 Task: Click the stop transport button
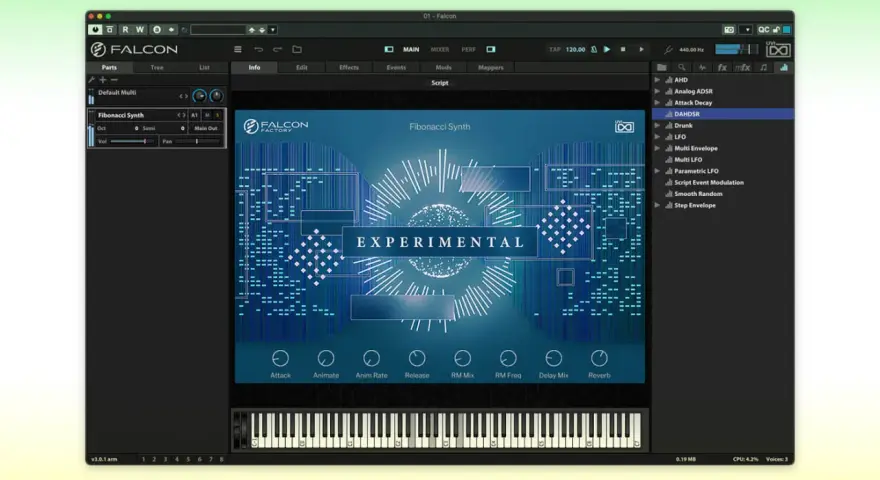pyautogui.click(x=623, y=49)
